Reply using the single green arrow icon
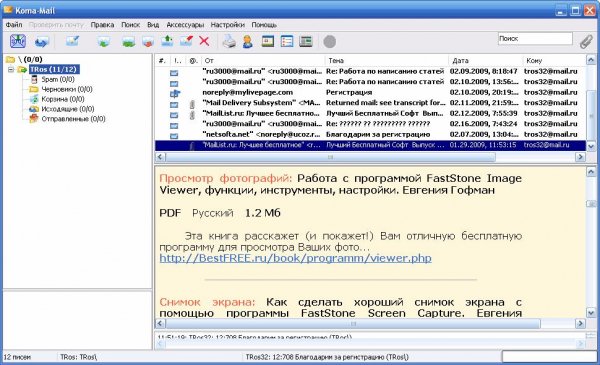The width and height of the screenshot is (600, 365). [x=104, y=41]
